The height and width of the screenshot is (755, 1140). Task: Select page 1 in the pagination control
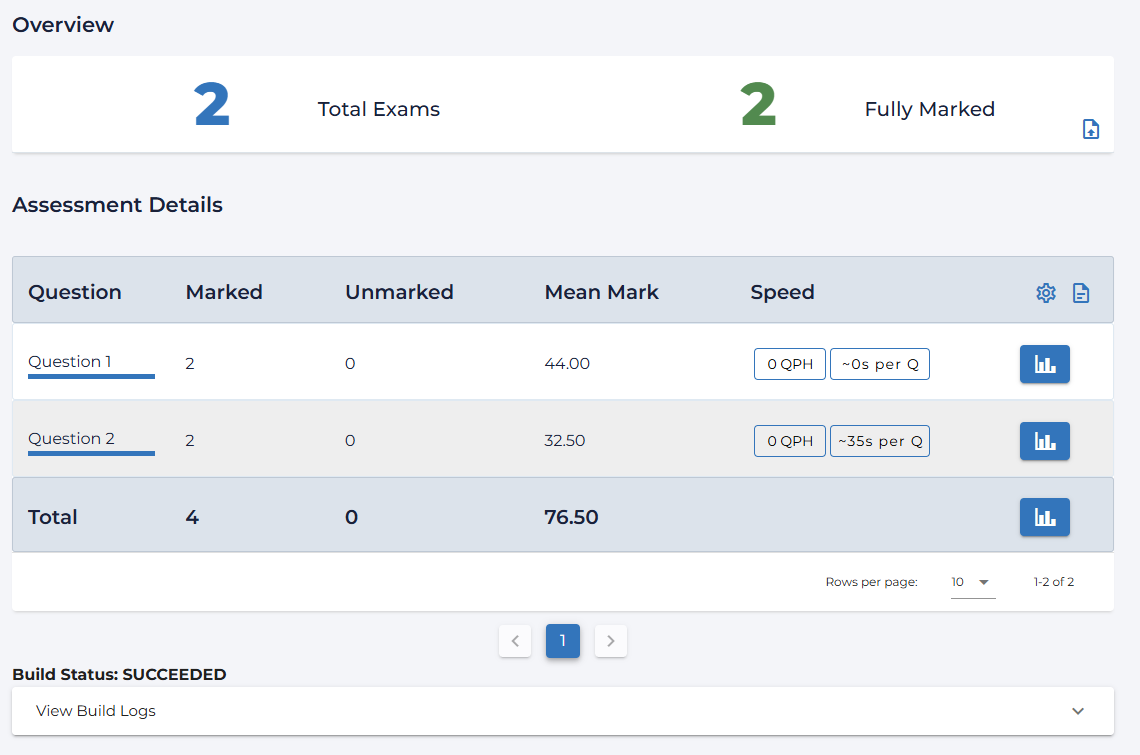pyautogui.click(x=562, y=641)
